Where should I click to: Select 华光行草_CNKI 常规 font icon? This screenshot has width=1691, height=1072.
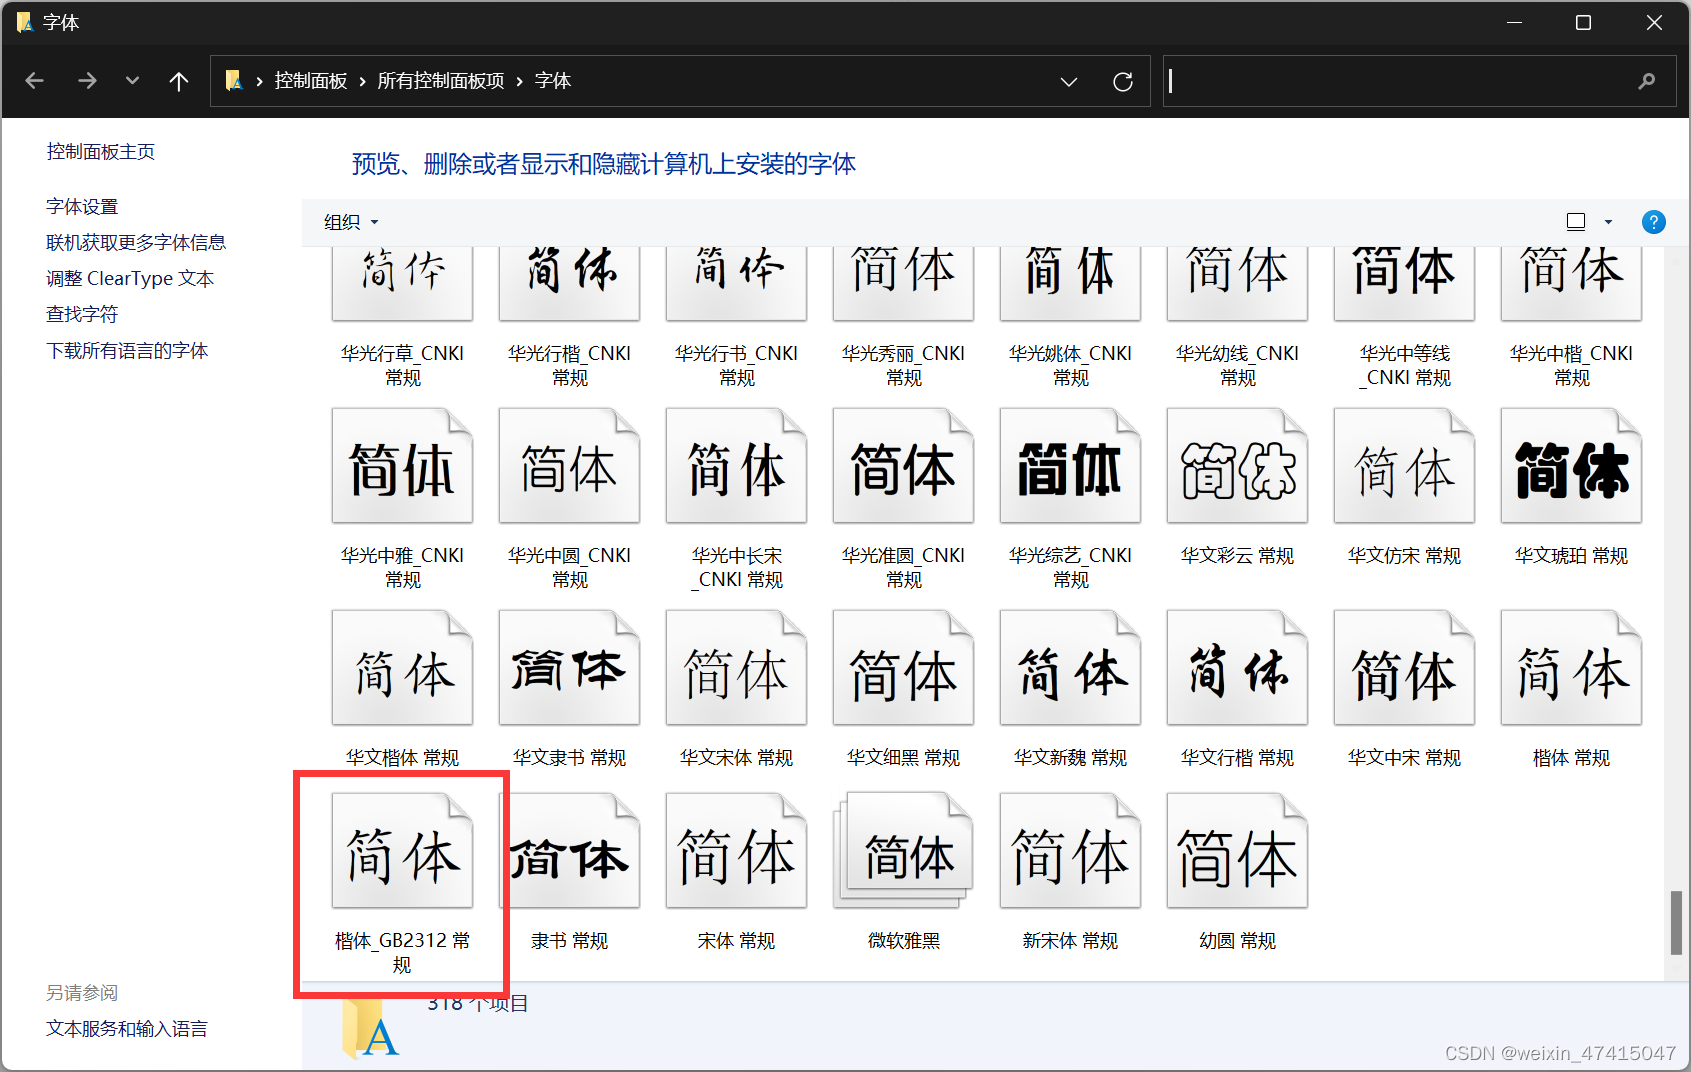tap(403, 282)
